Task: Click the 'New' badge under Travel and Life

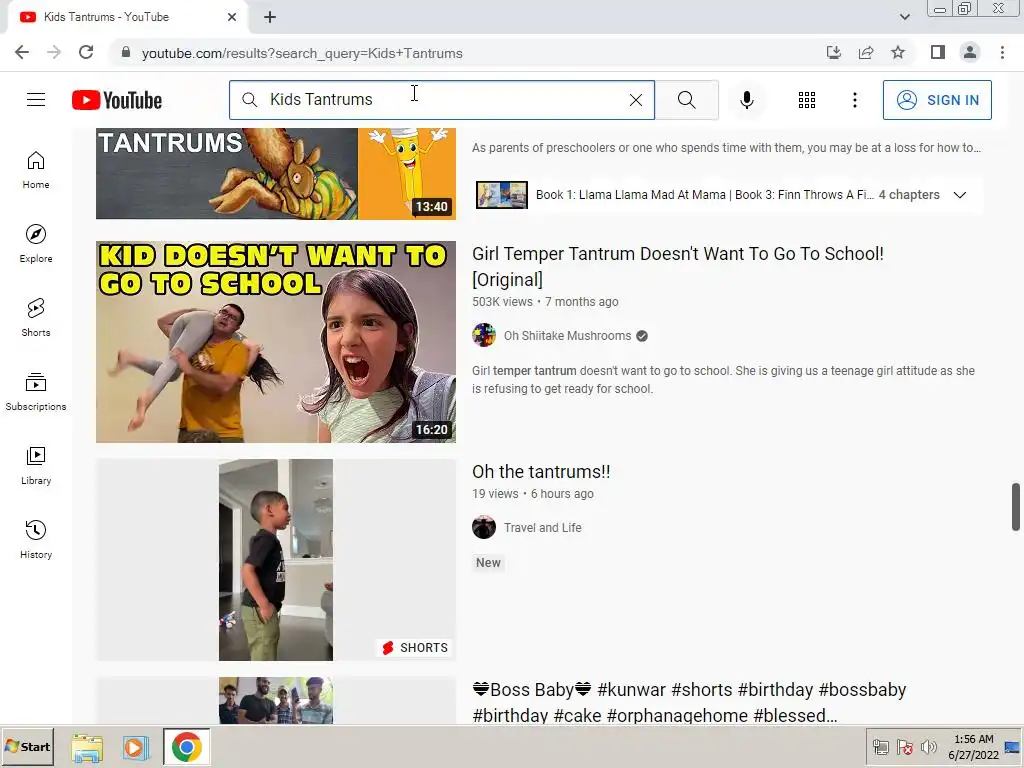Action: click(488, 563)
